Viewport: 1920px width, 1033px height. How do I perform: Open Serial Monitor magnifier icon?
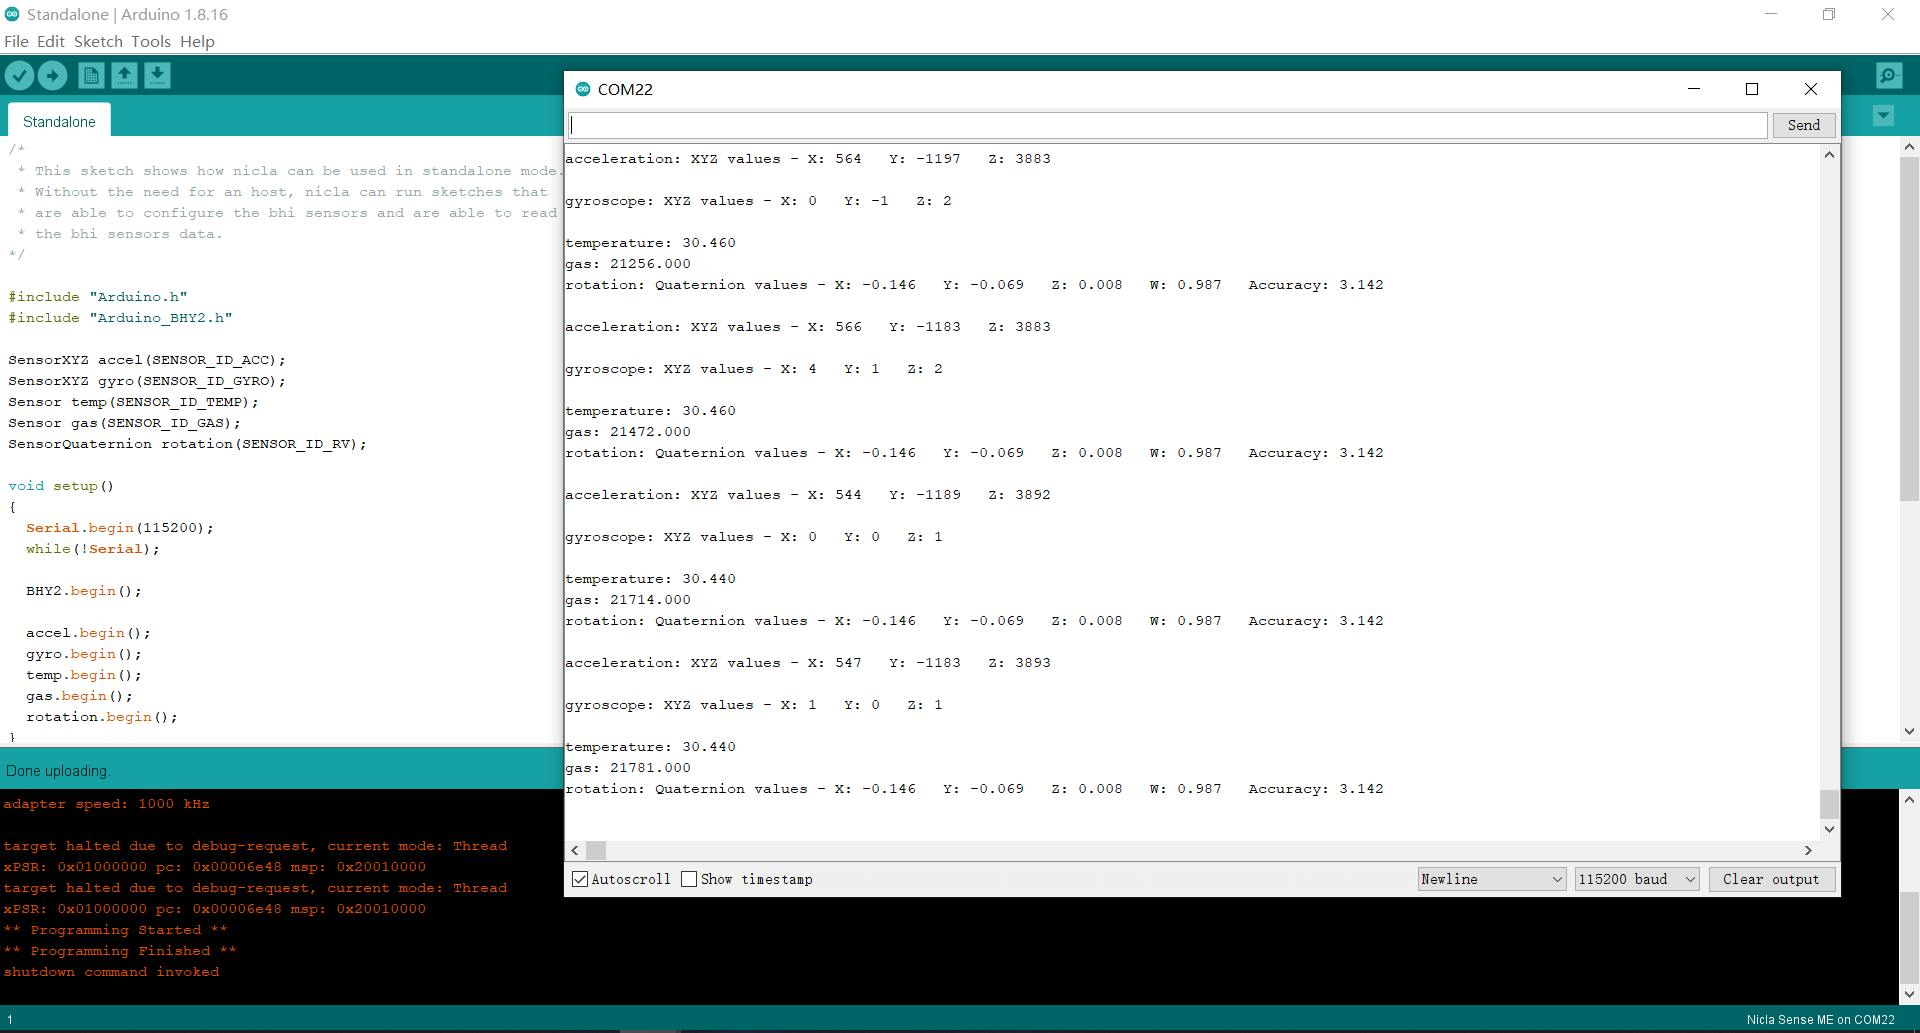tap(1888, 76)
